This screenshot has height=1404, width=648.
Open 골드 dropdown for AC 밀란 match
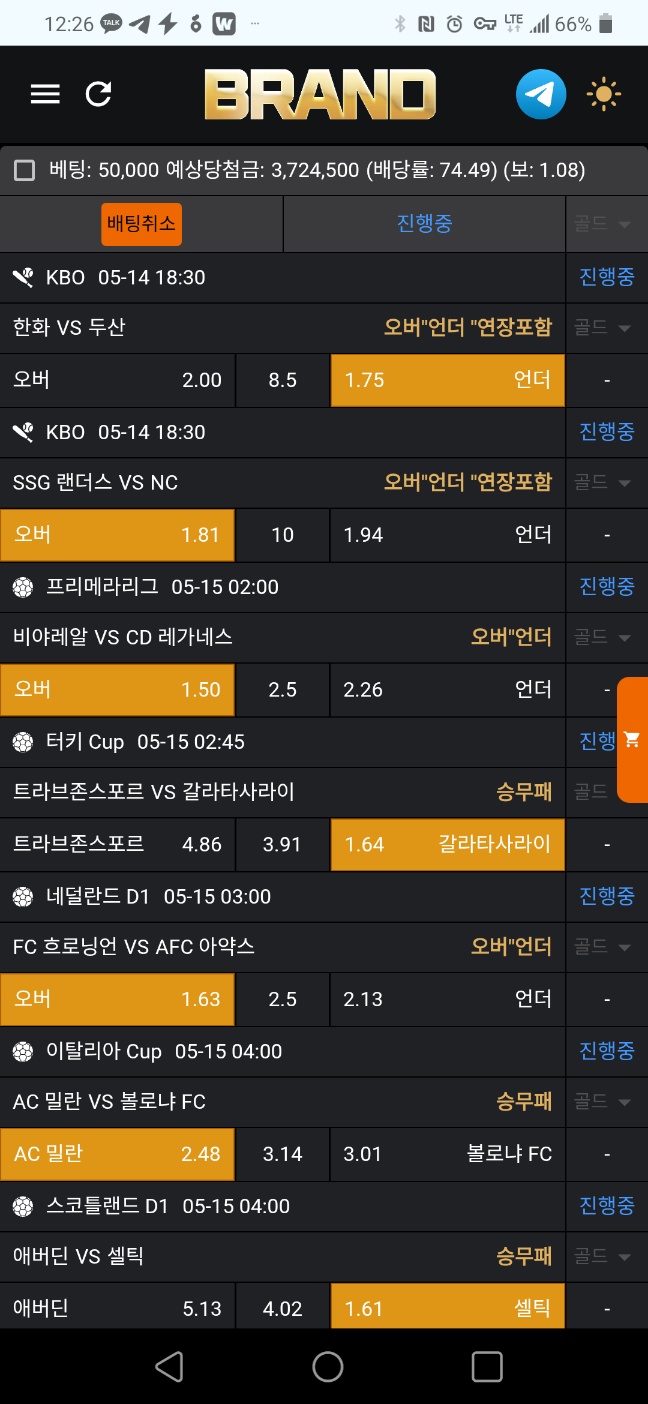coord(602,1102)
